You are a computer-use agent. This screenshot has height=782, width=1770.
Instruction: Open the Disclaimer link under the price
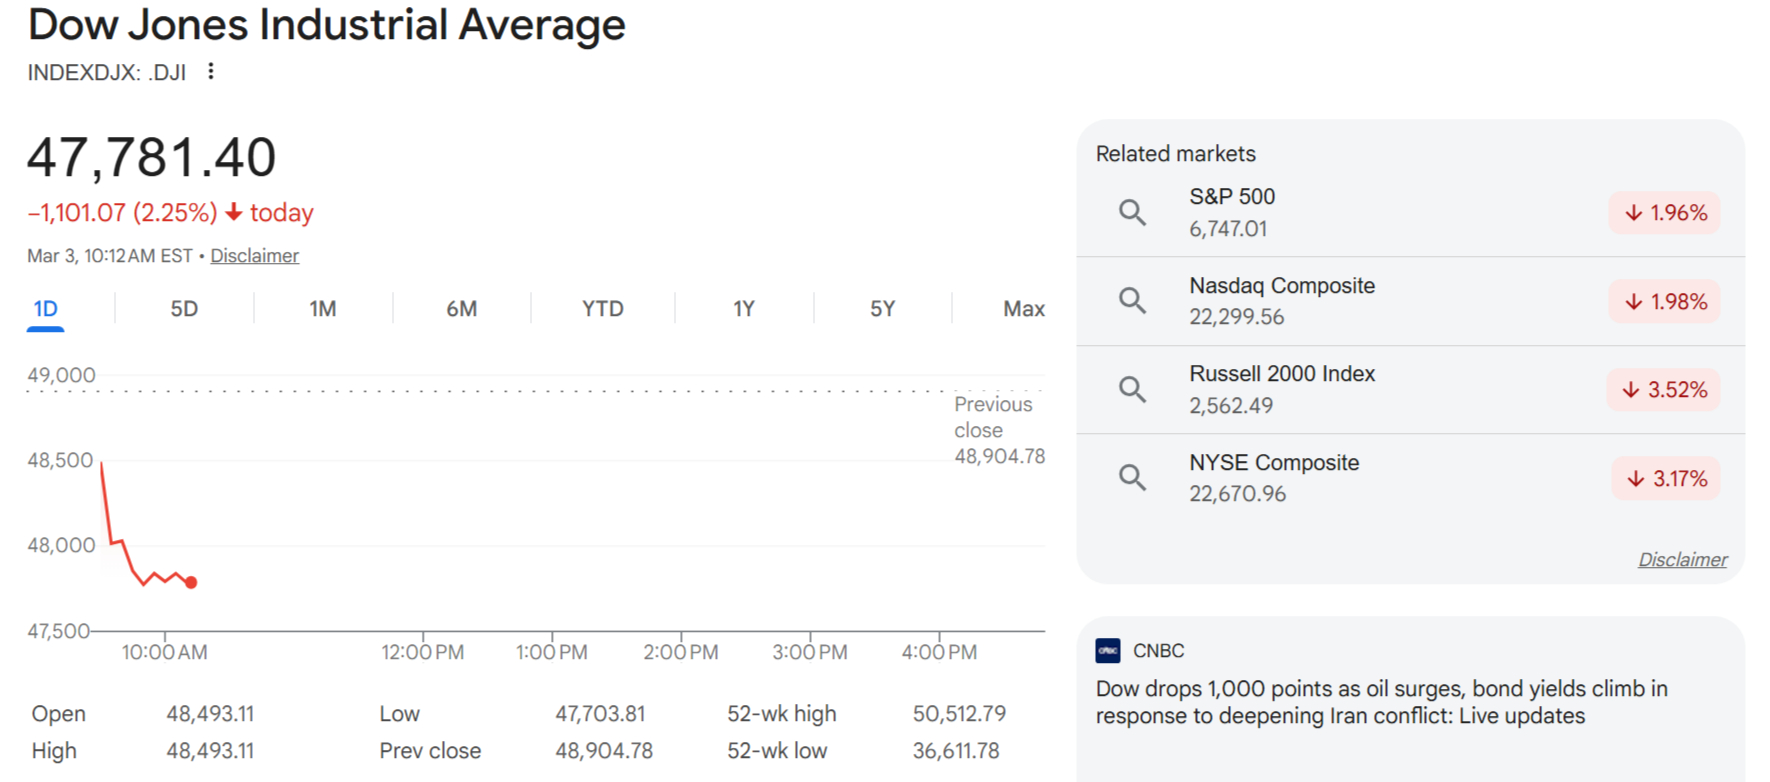tap(254, 256)
